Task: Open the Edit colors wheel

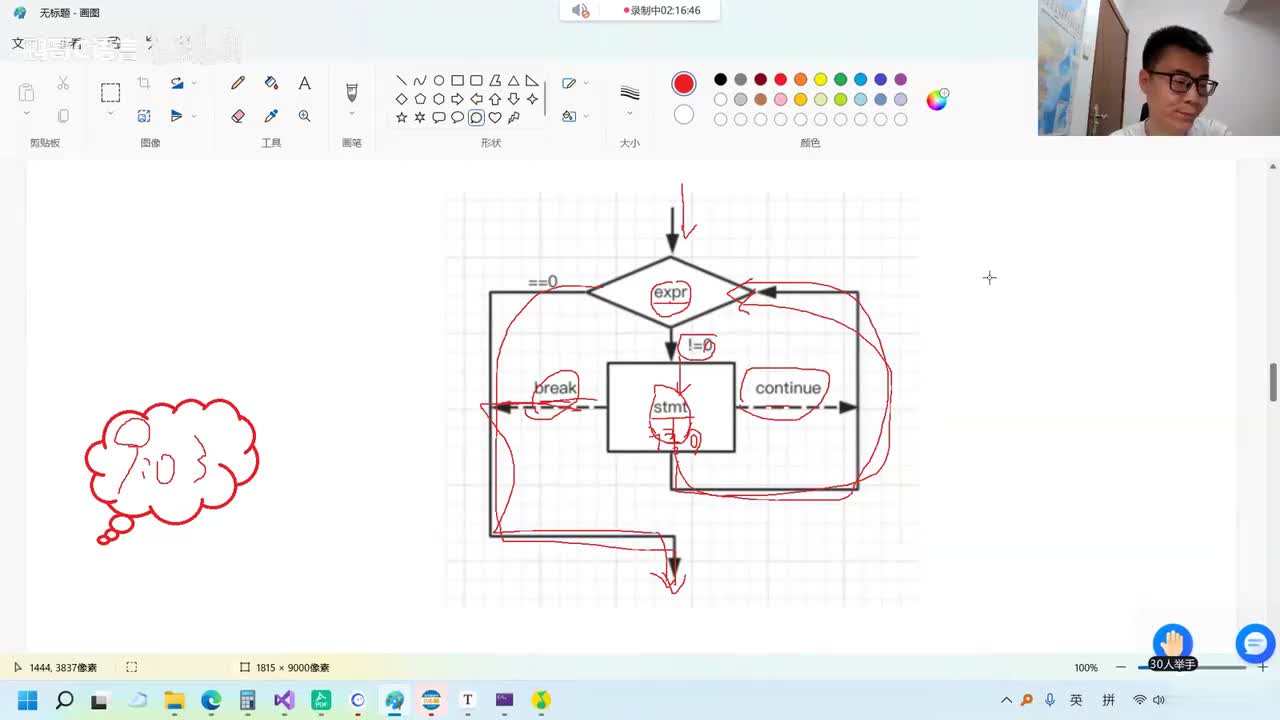Action: tap(937, 99)
